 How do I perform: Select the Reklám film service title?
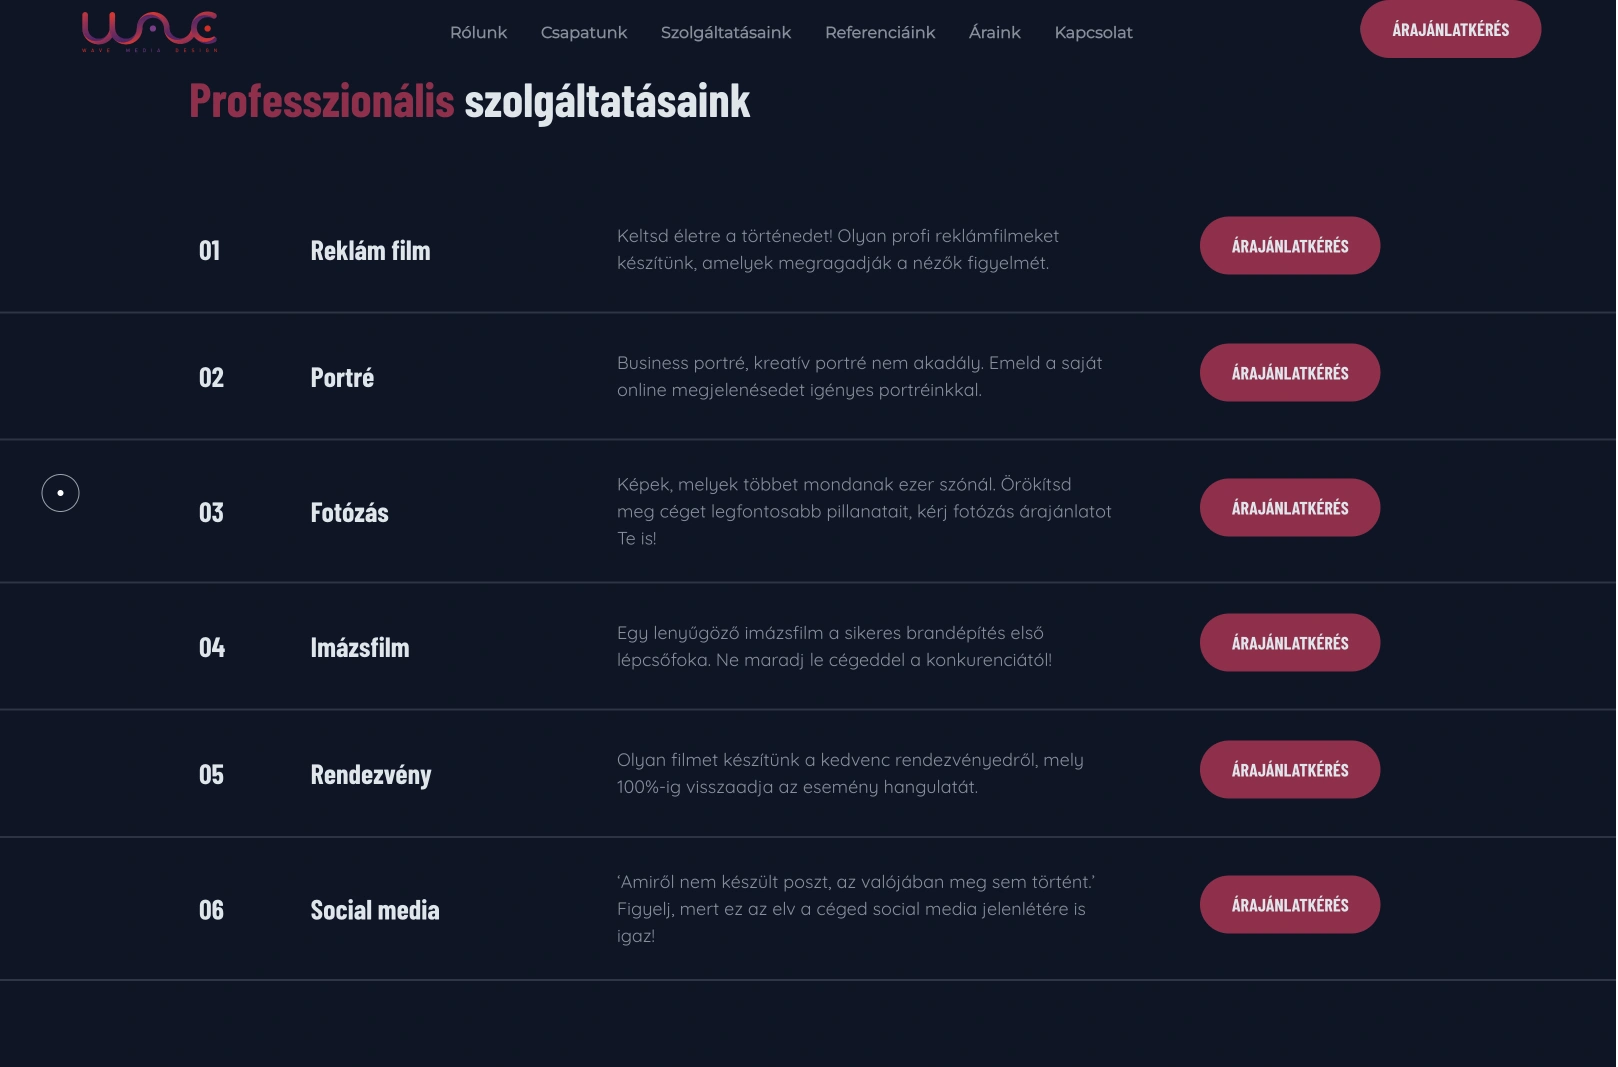370,251
